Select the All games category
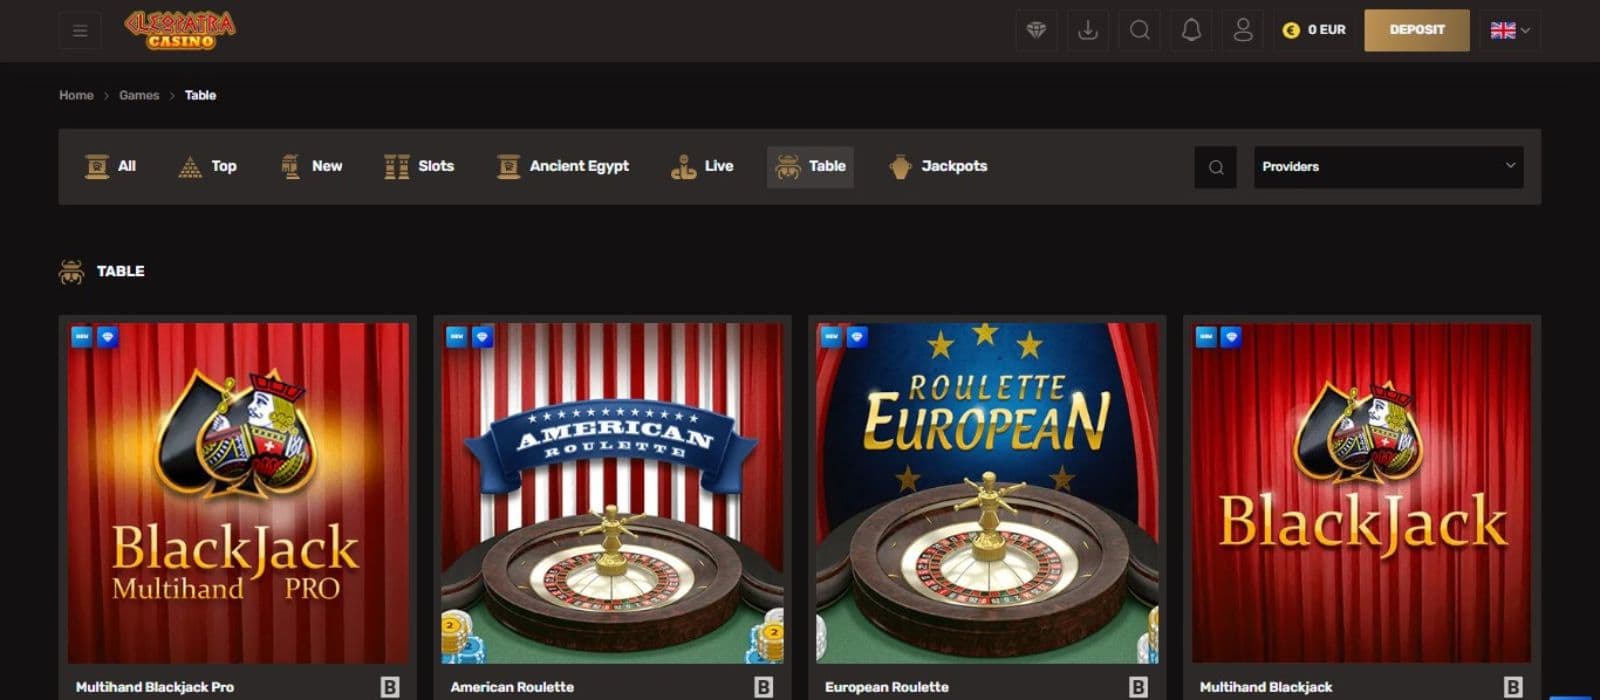The width and height of the screenshot is (1600, 700). (111, 166)
